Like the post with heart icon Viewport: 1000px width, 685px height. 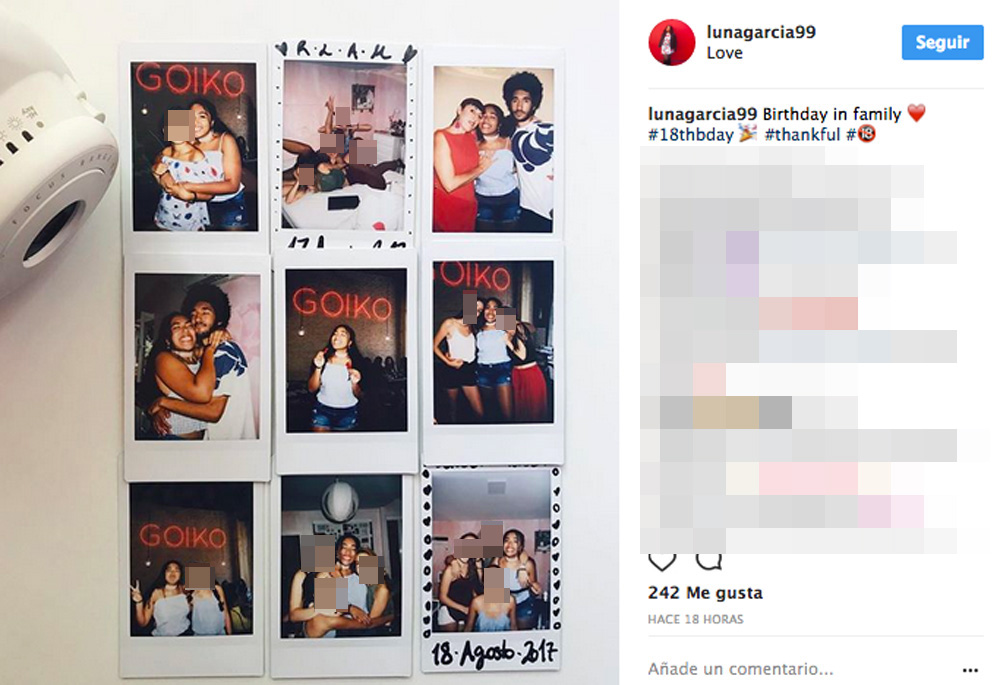(662, 562)
